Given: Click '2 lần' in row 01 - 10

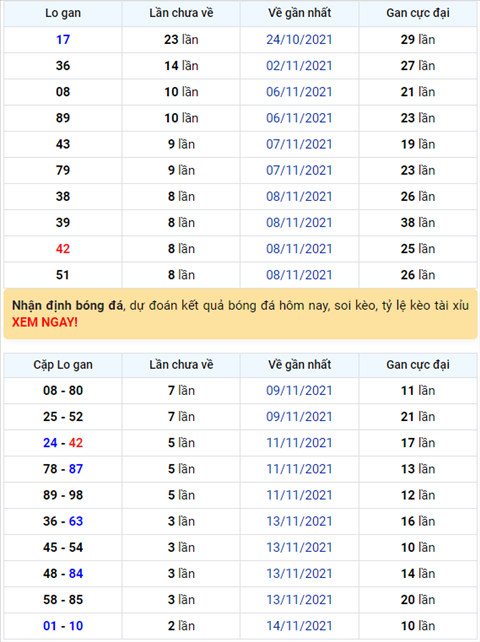Looking at the screenshot, I should click(181, 626).
